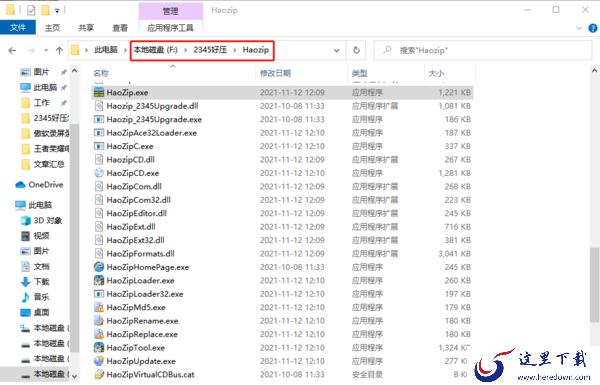
Task: Open 文档 folder in the sidebar
Action: tap(35, 266)
